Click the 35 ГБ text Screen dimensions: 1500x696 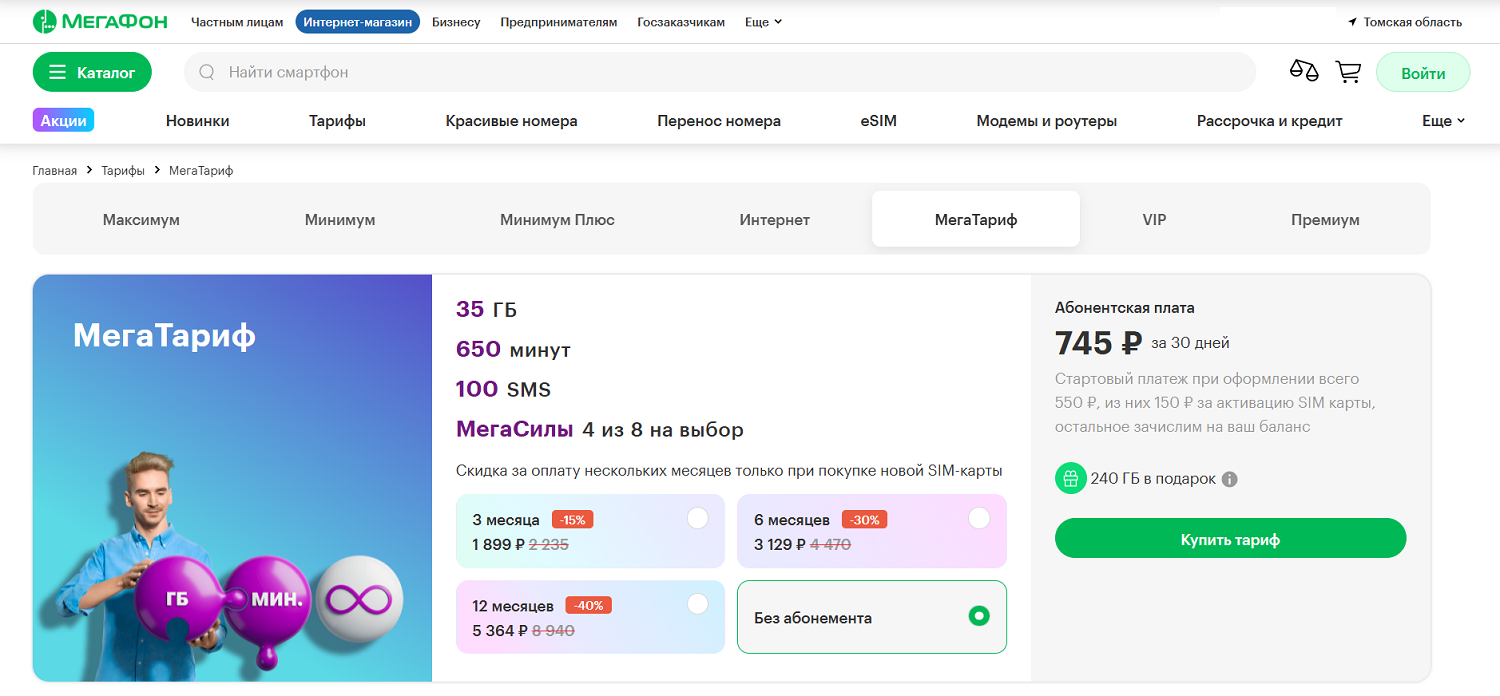(x=486, y=310)
